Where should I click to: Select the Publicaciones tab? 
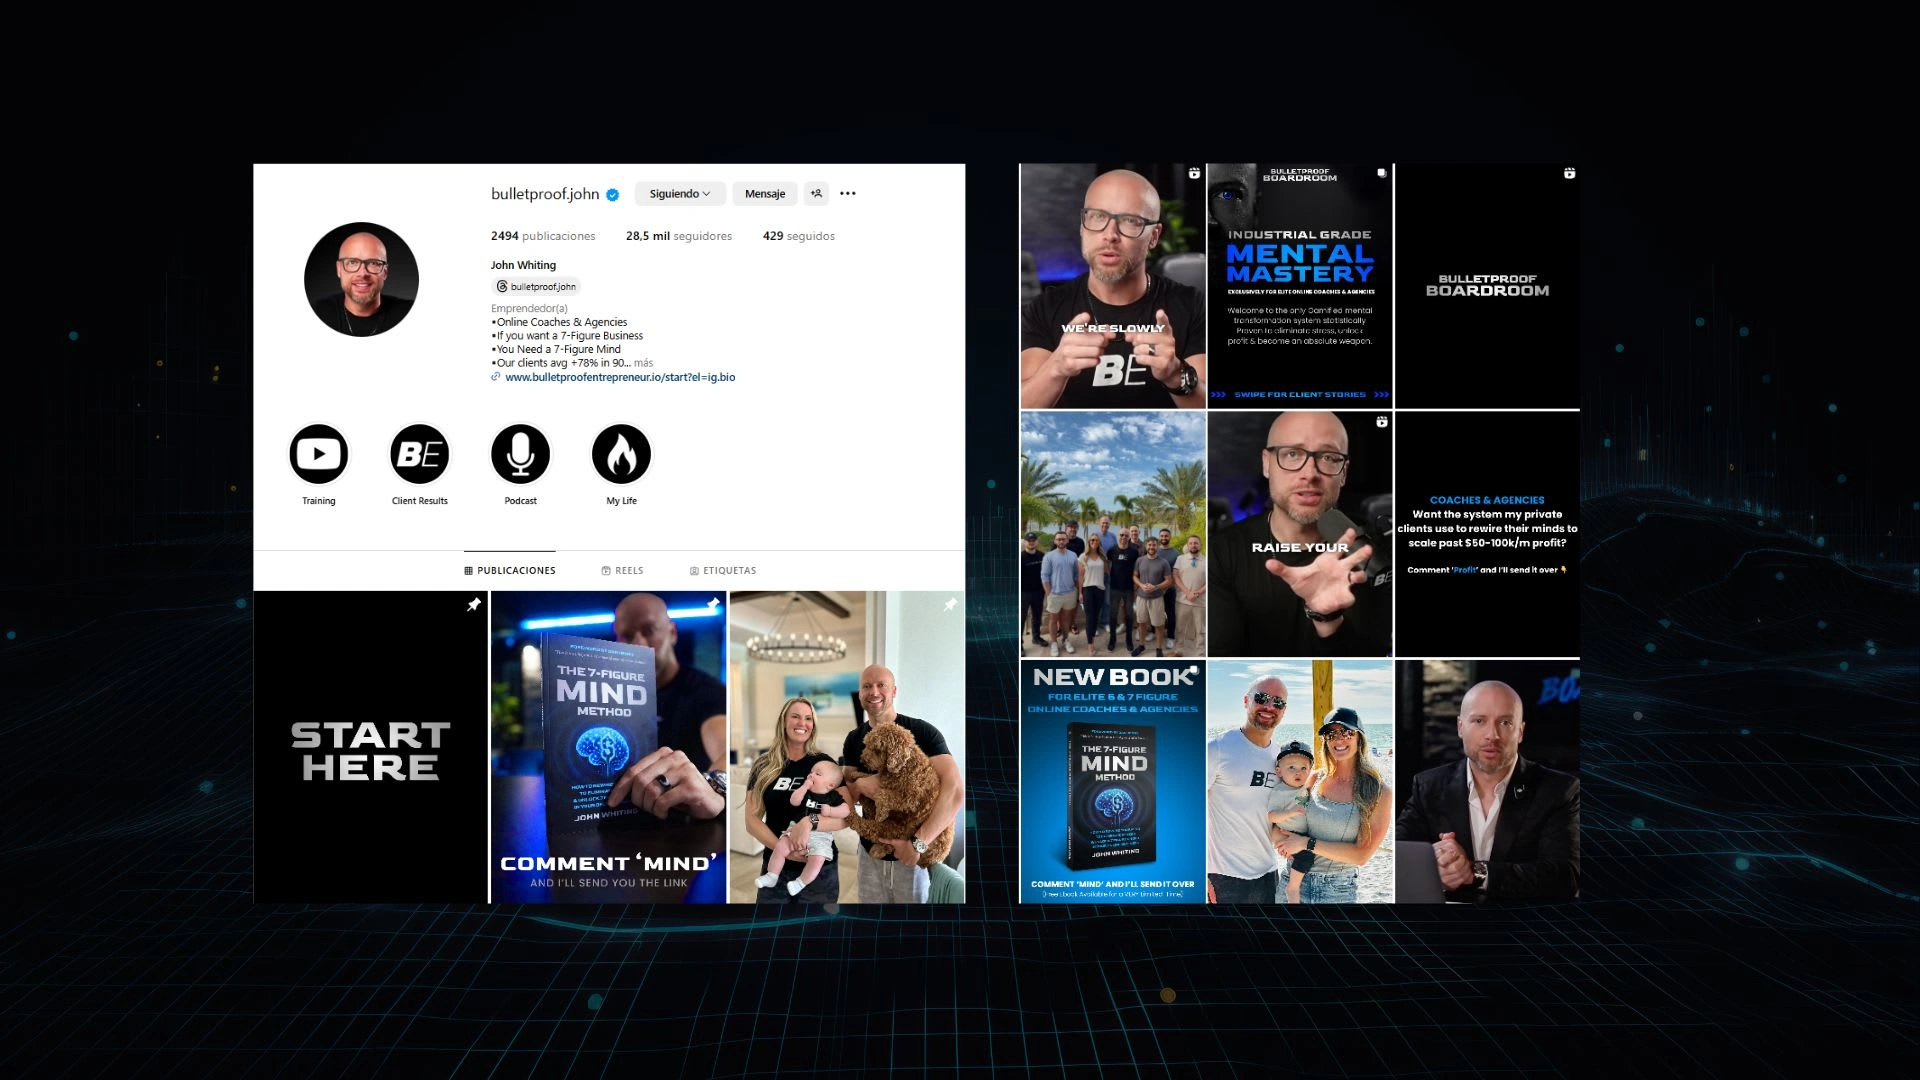510,571
